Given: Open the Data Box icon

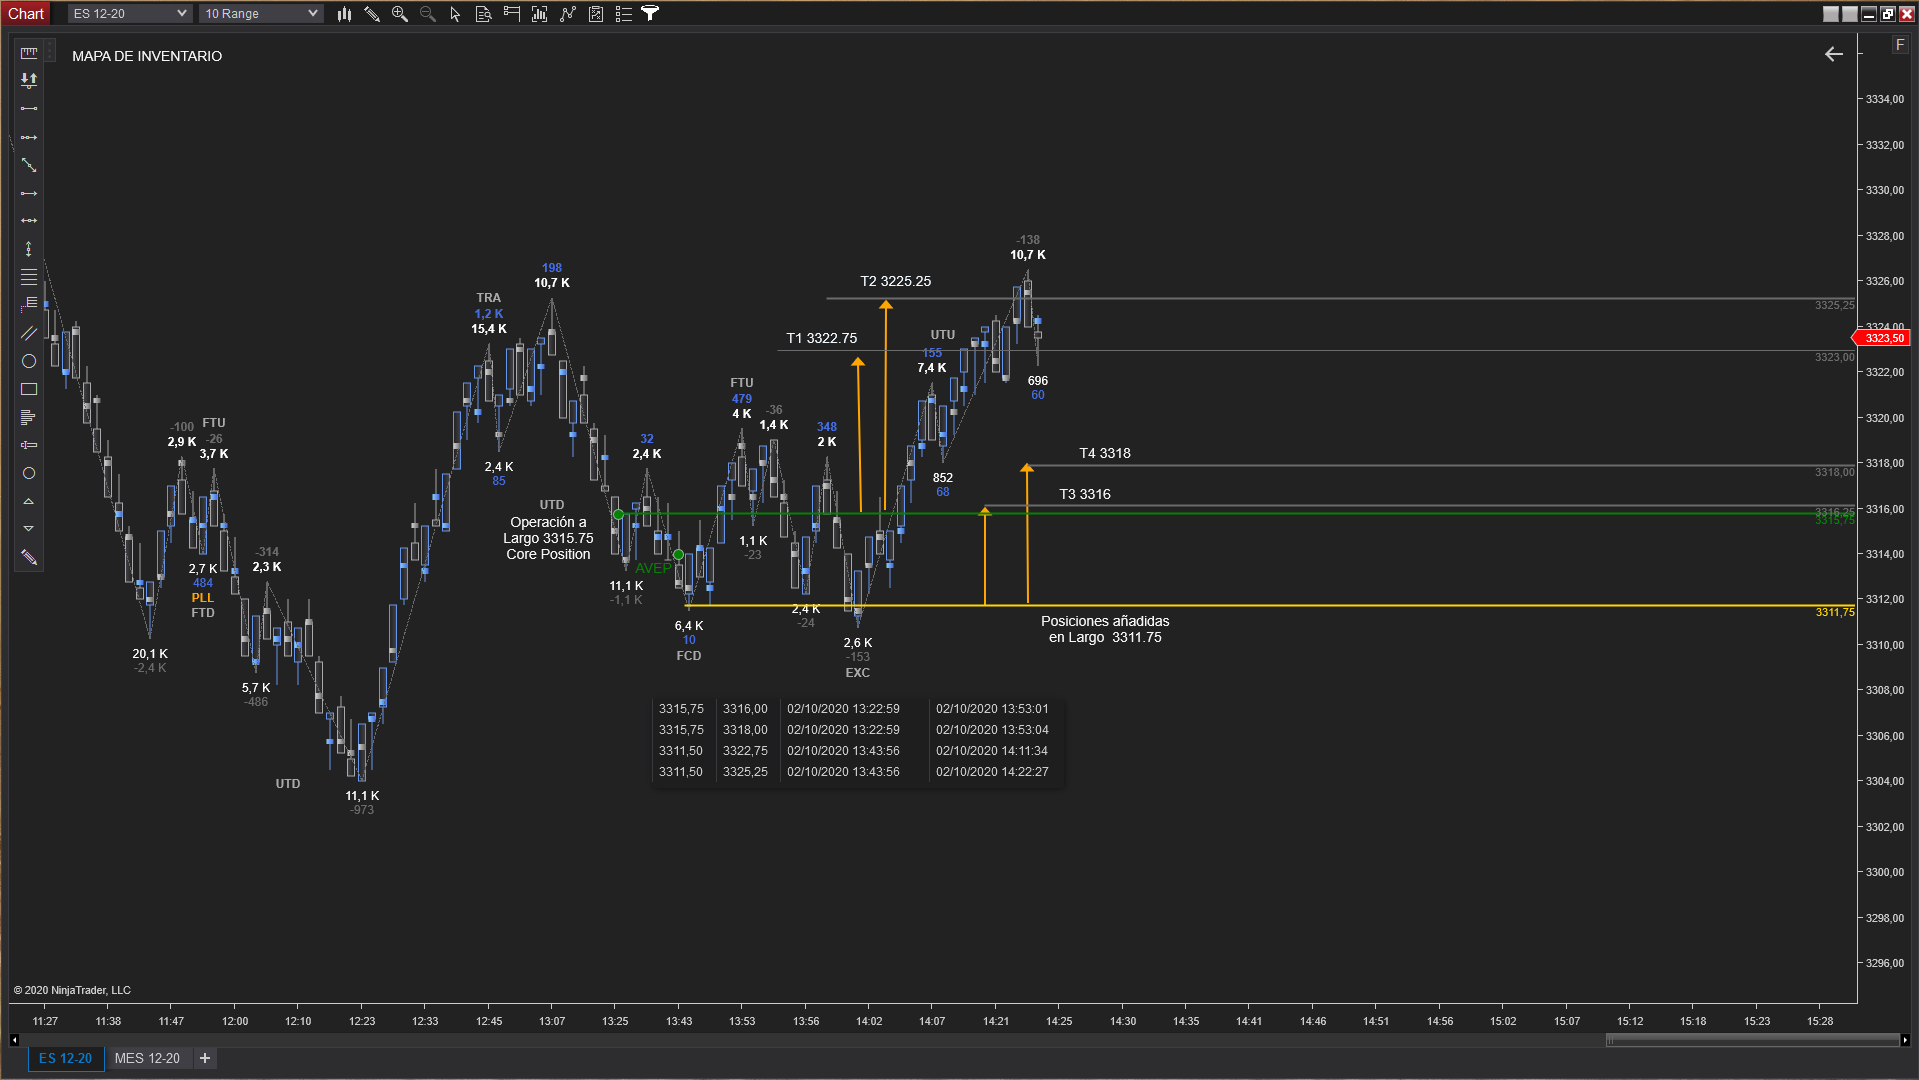Looking at the screenshot, I should [x=484, y=14].
